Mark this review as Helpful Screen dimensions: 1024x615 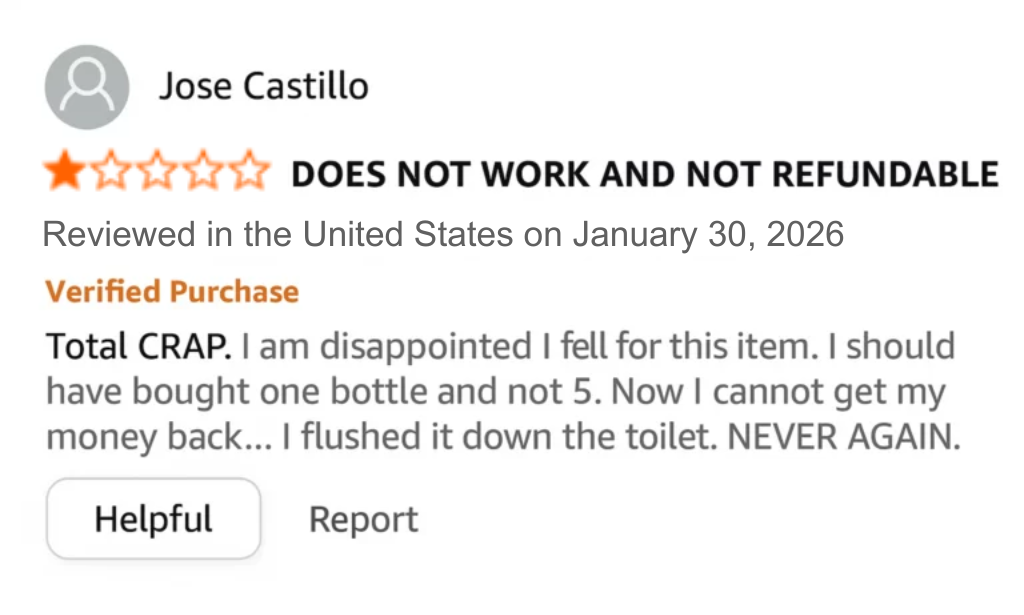point(154,519)
